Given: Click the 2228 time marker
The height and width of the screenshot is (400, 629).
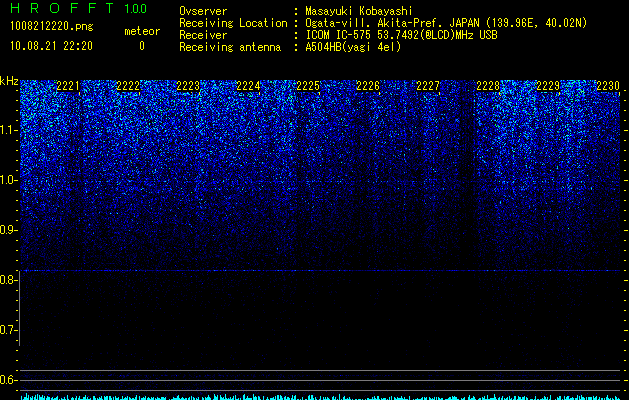Looking at the screenshot, I should 488,86.
